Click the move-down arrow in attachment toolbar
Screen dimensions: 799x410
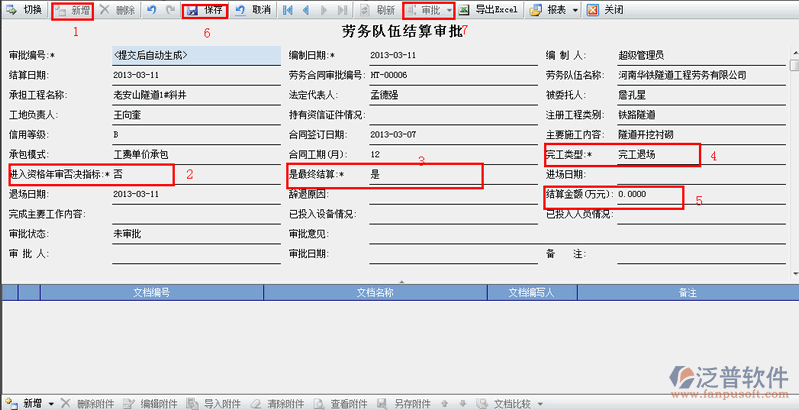[x=462, y=404]
